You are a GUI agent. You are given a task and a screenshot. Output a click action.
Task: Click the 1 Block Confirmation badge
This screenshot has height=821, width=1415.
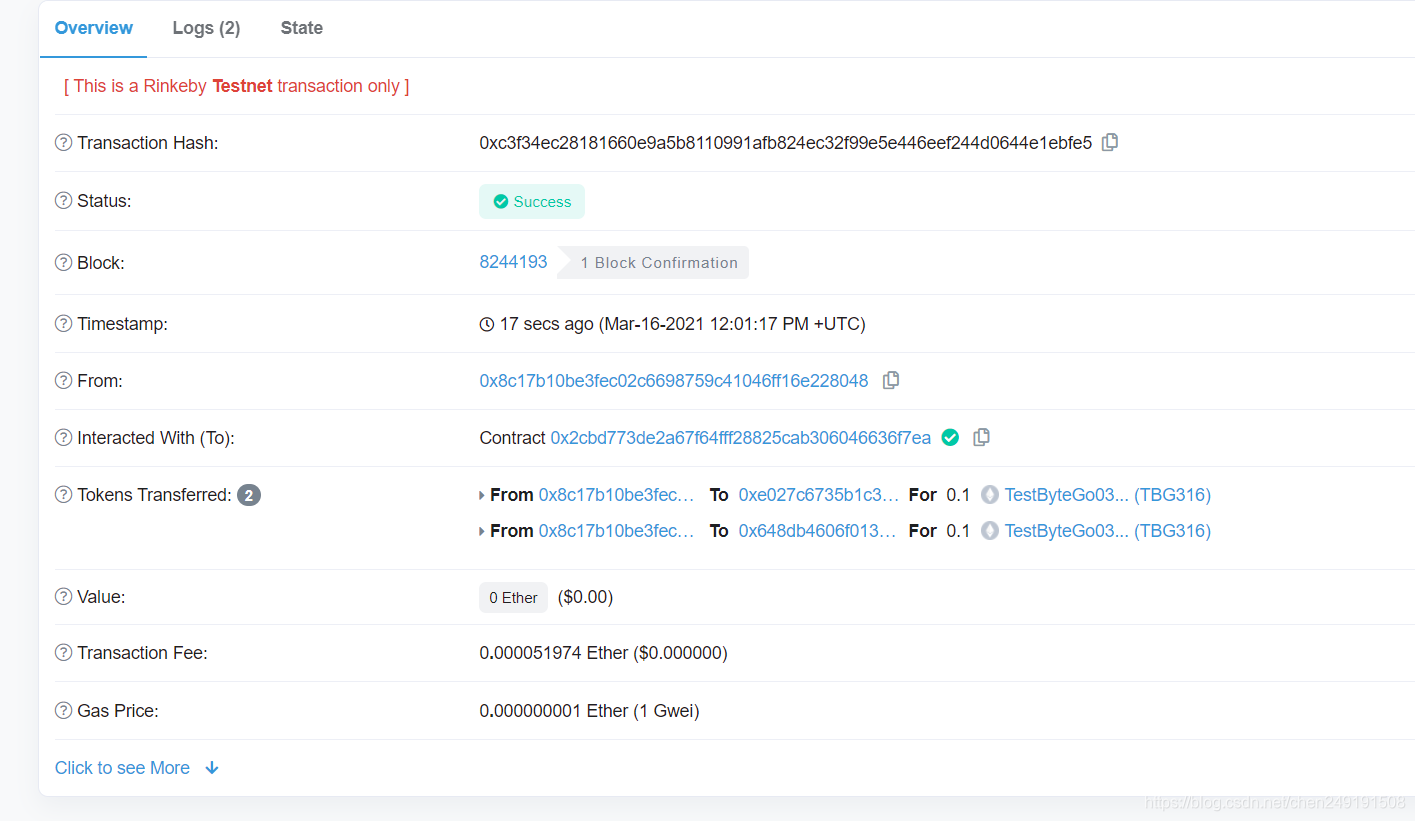click(x=653, y=263)
